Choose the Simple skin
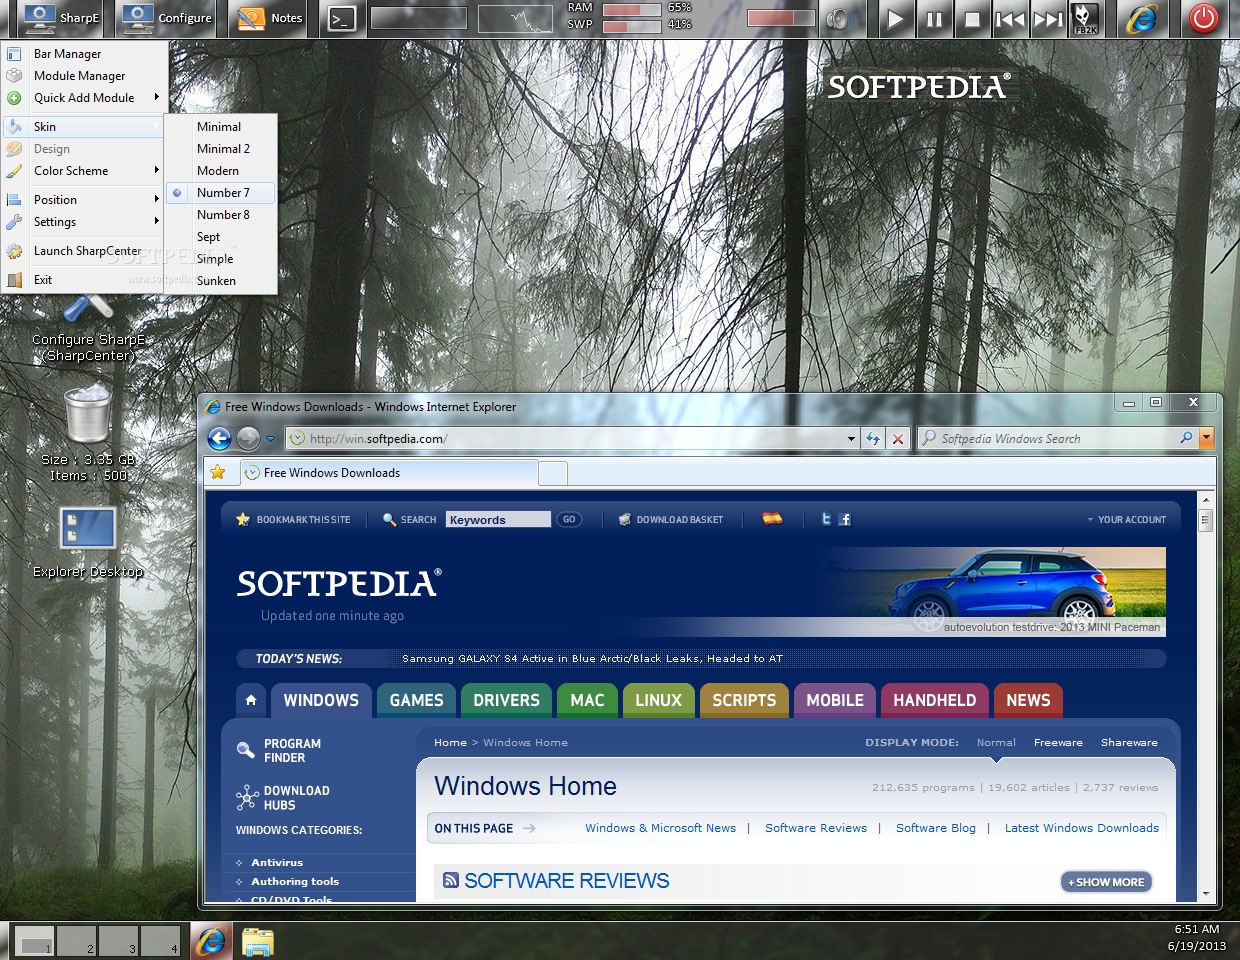 point(220,259)
